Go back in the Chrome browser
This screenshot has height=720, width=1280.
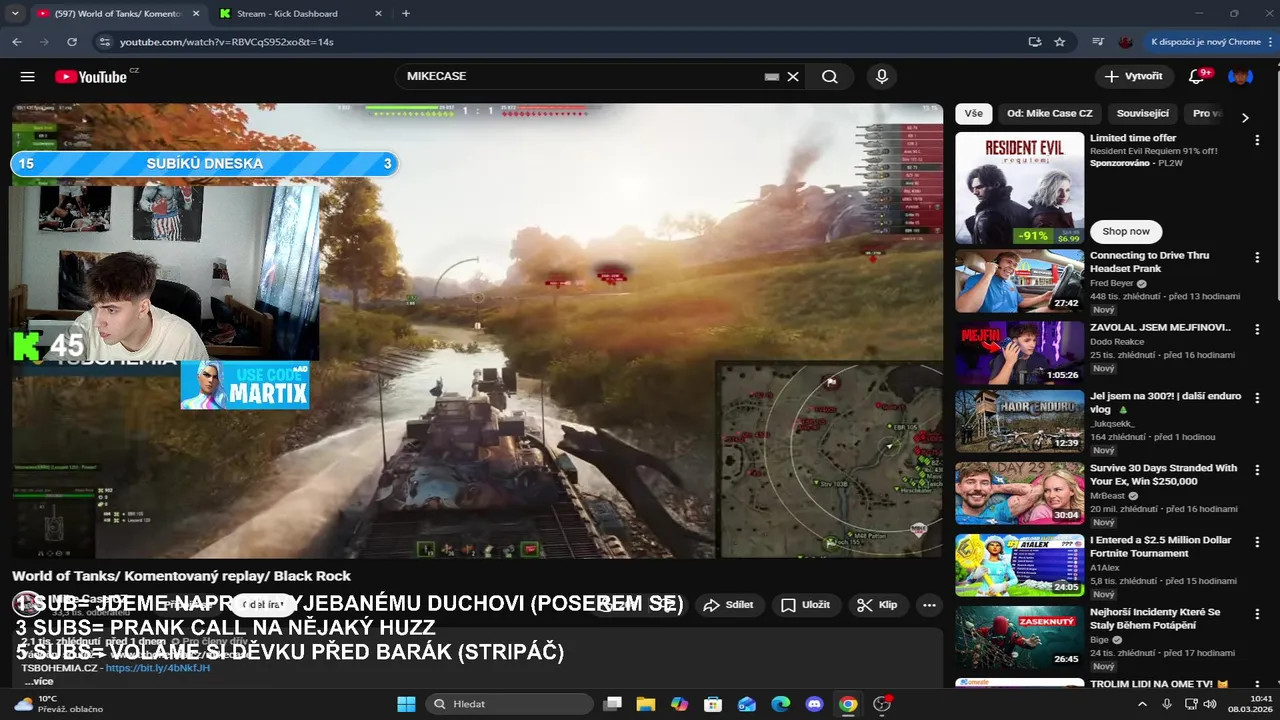(17, 42)
